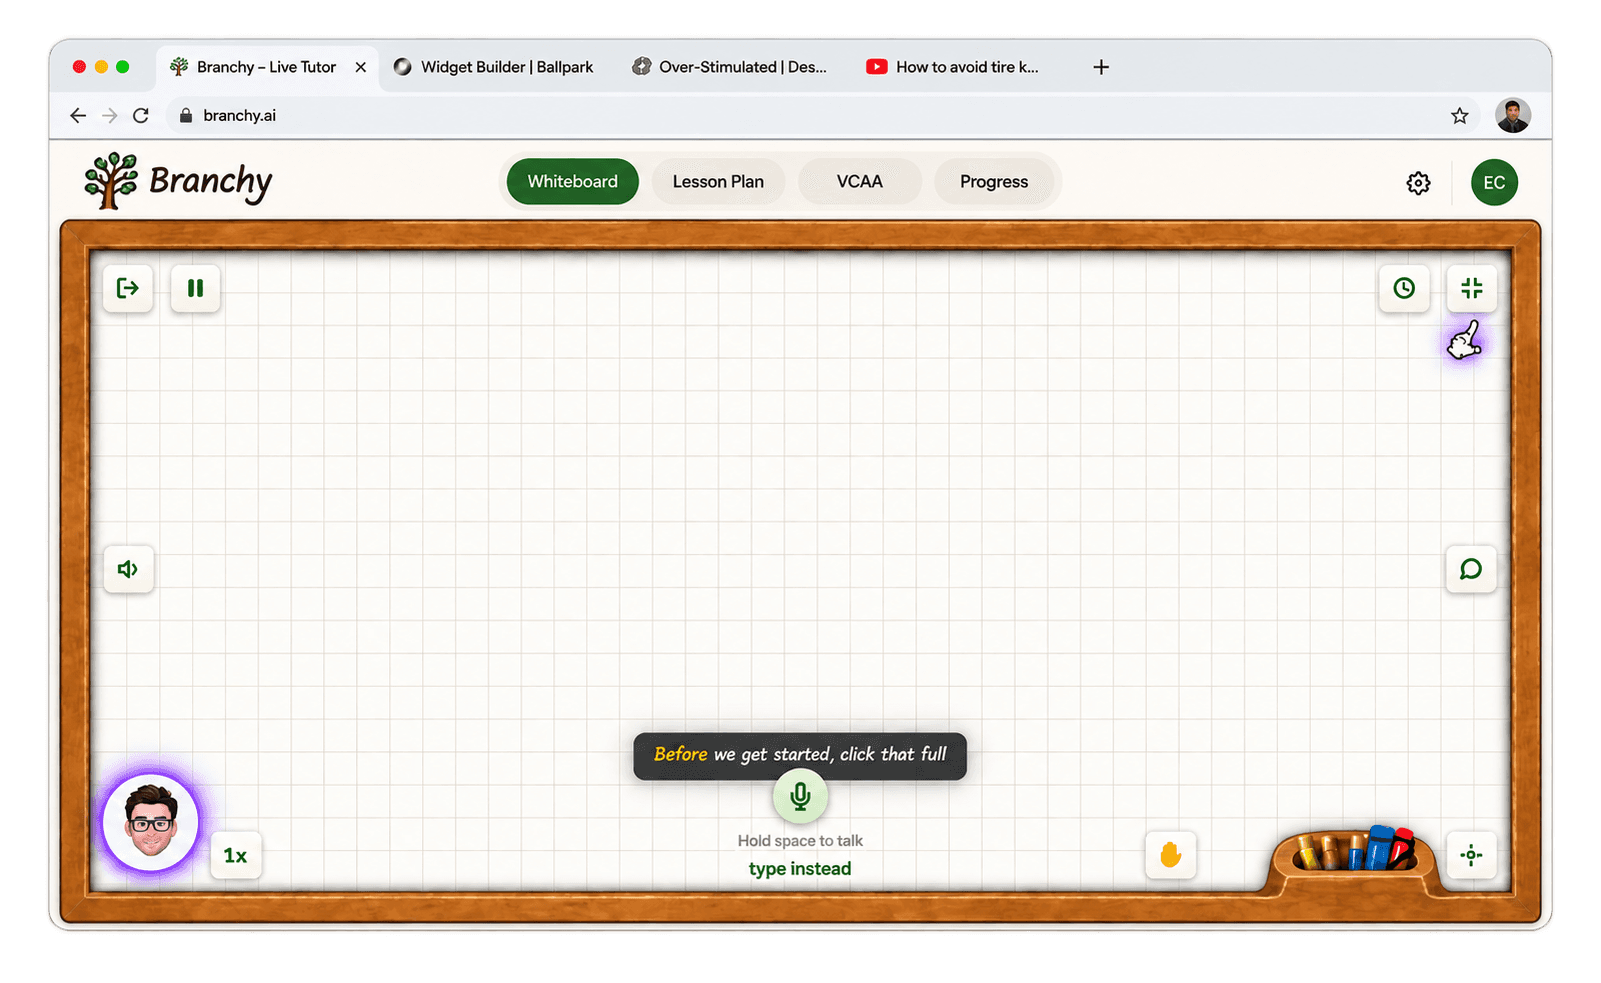Open the chat bubble panel
Screen dimensions: 1601x983
[1471, 569]
